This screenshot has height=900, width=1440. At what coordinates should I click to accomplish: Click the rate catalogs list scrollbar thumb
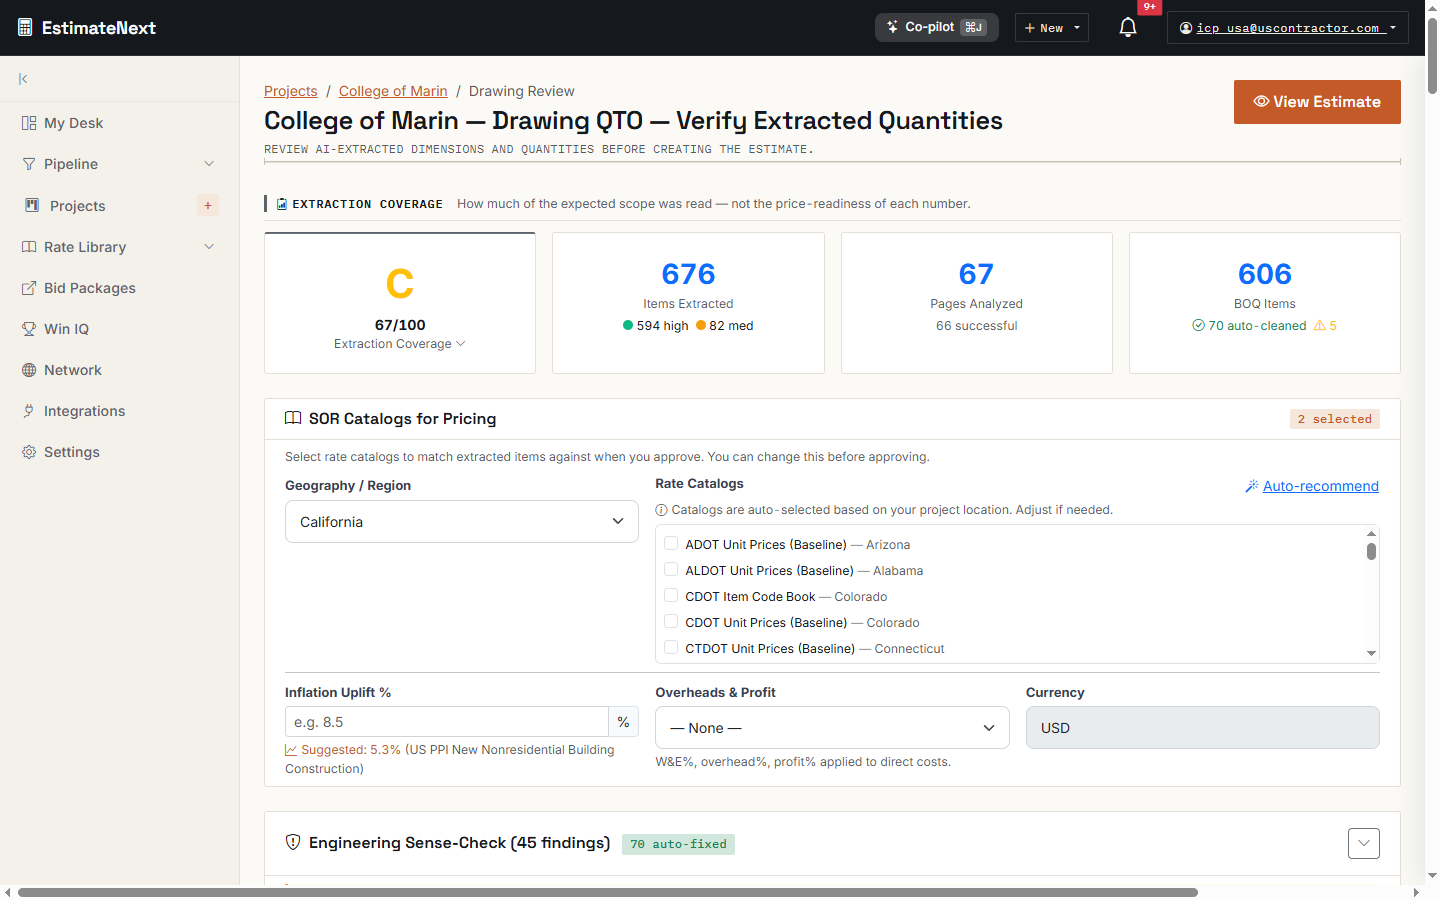pos(1371,551)
